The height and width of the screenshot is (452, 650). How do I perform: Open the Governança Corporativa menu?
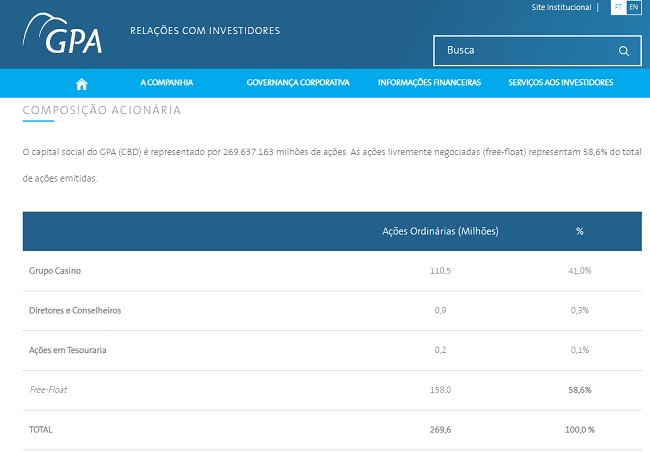(298, 83)
